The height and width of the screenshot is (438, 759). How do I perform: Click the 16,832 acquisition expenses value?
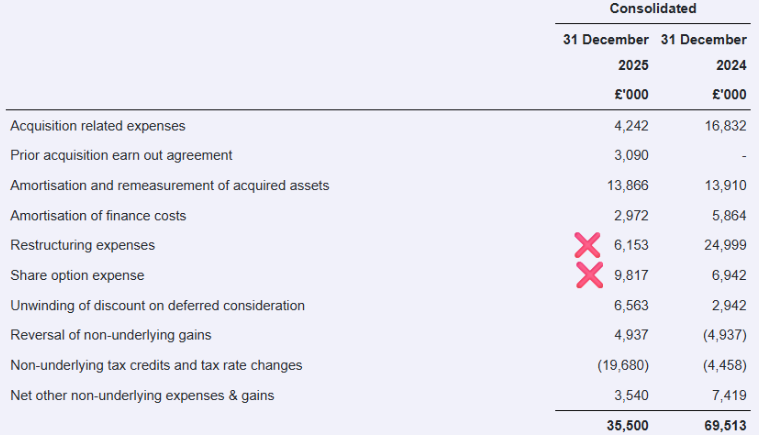coord(725,126)
